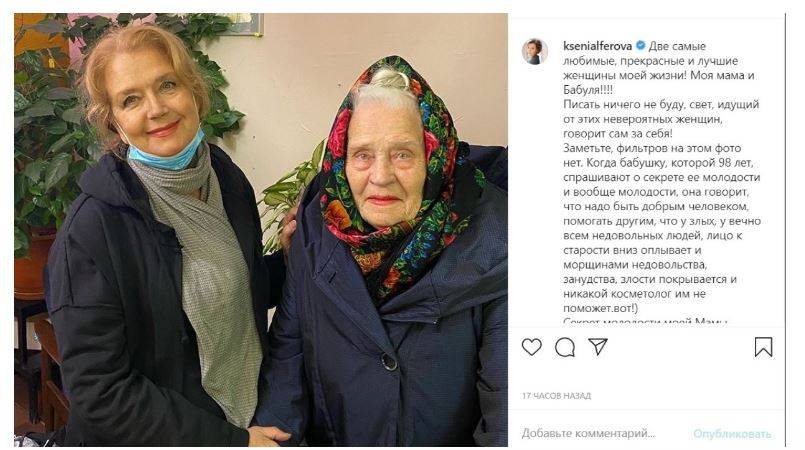This screenshot has height=450, width=805.
Task: Click the cut-off caption line at bottom
Action: [645, 321]
